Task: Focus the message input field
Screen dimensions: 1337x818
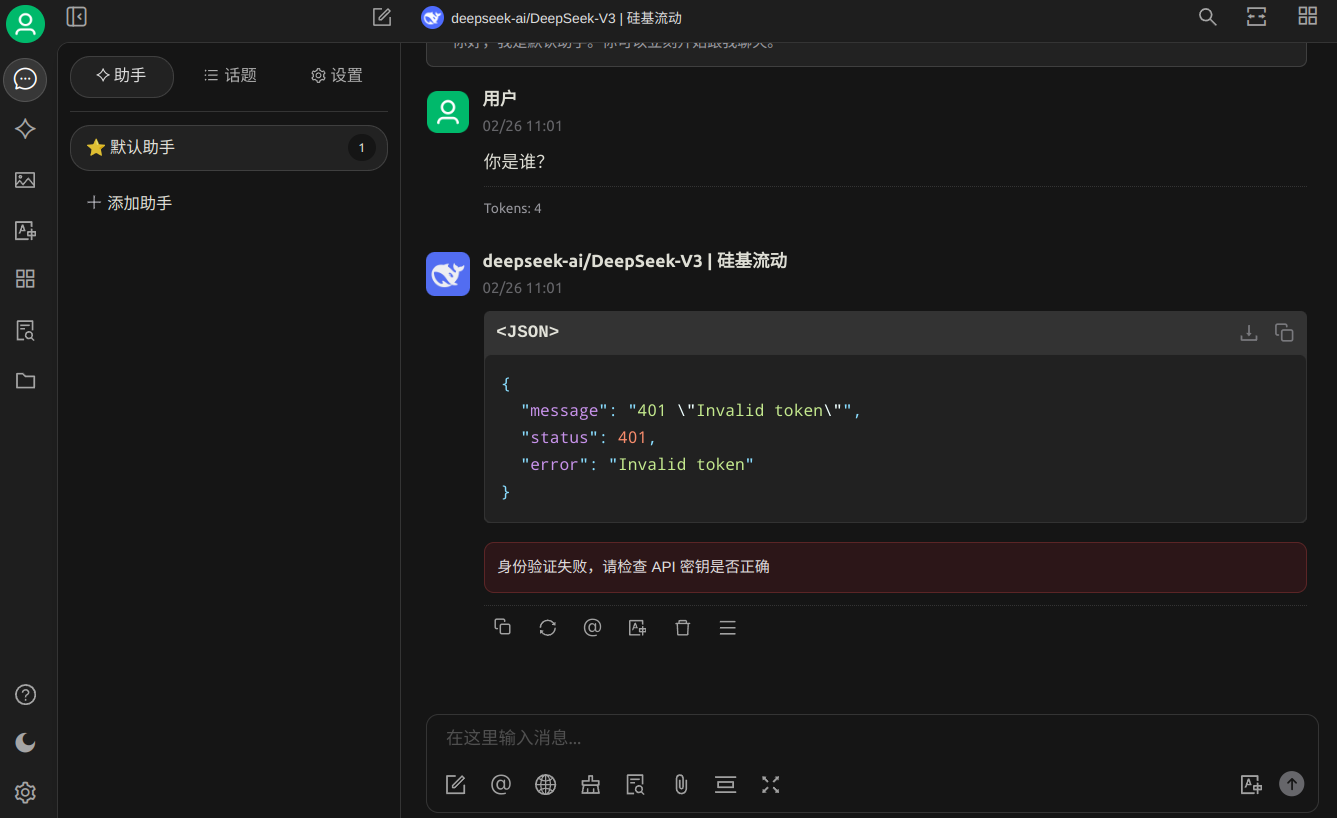Action: (872, 738)
